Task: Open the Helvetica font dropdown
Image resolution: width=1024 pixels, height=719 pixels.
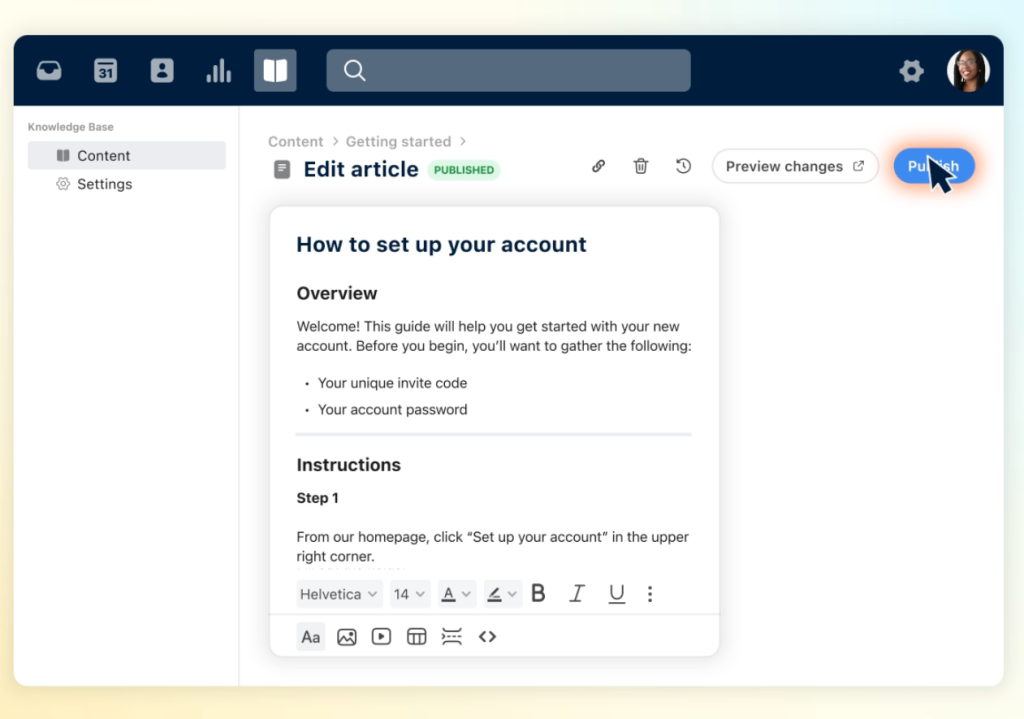Action: [x=339, y=593]
